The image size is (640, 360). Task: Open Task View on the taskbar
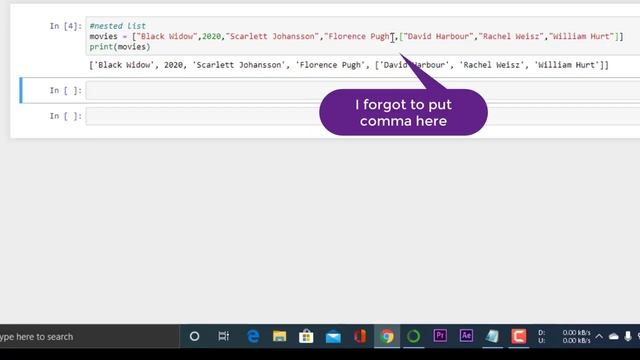223,336
